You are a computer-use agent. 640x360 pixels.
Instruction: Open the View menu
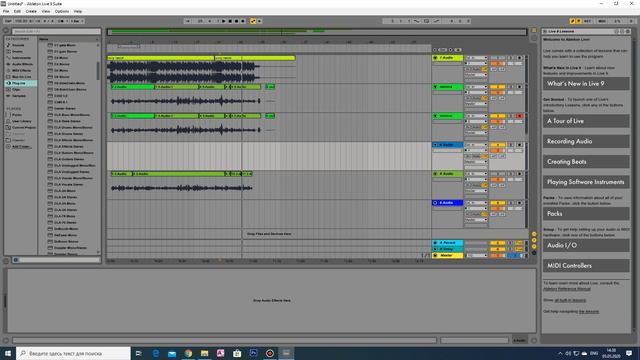46,11
